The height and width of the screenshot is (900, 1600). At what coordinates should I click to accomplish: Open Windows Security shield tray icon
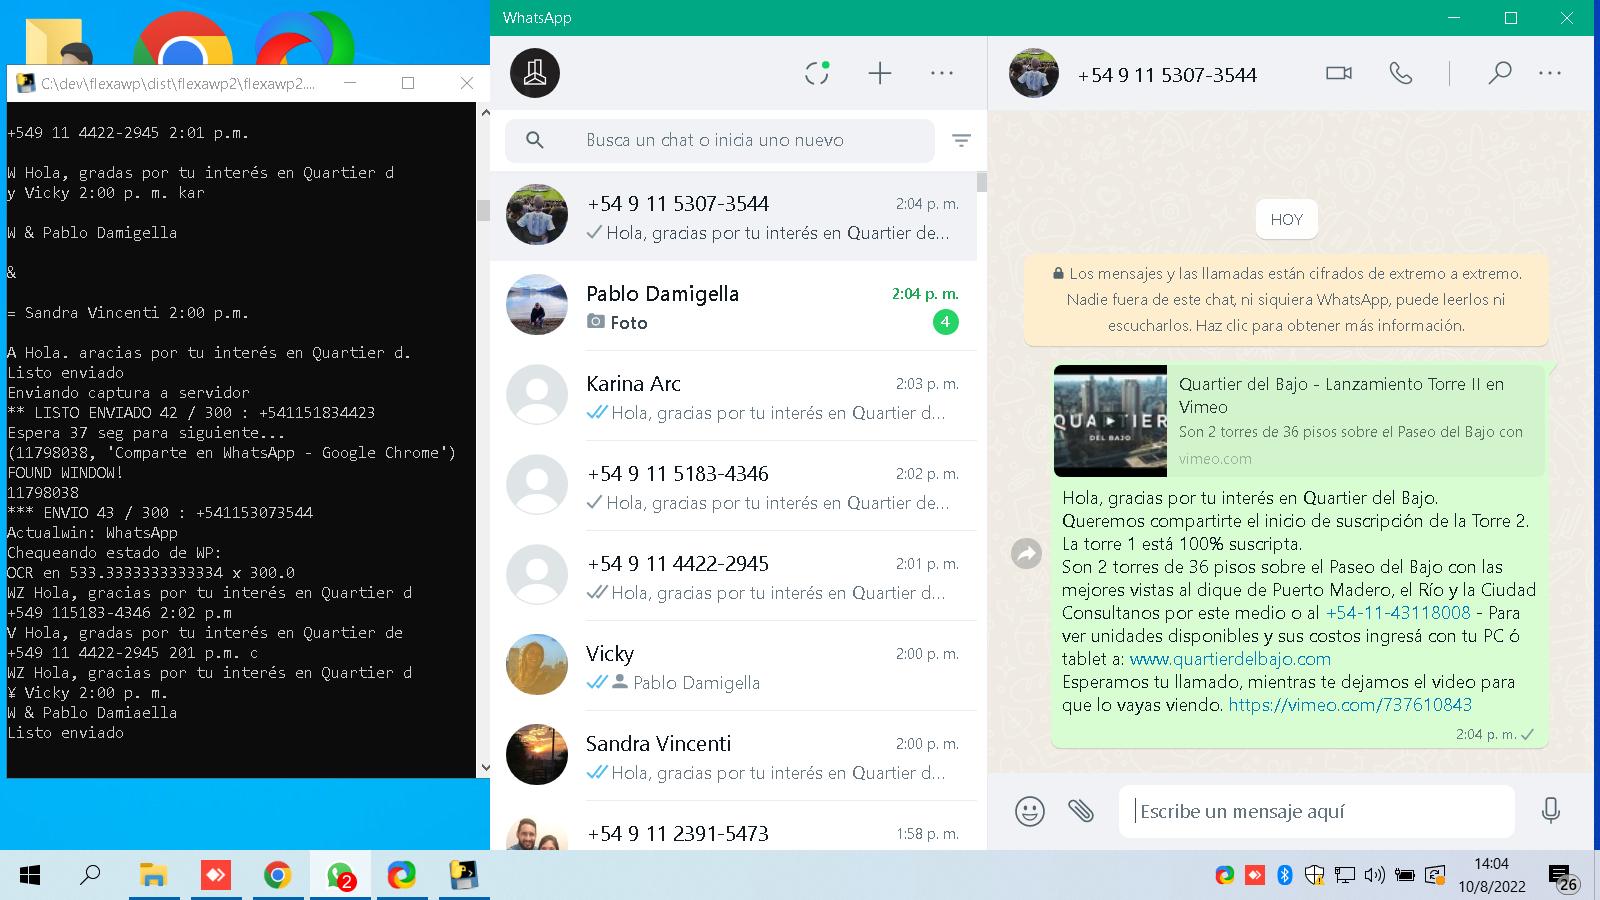click(x=1315, y=876)
